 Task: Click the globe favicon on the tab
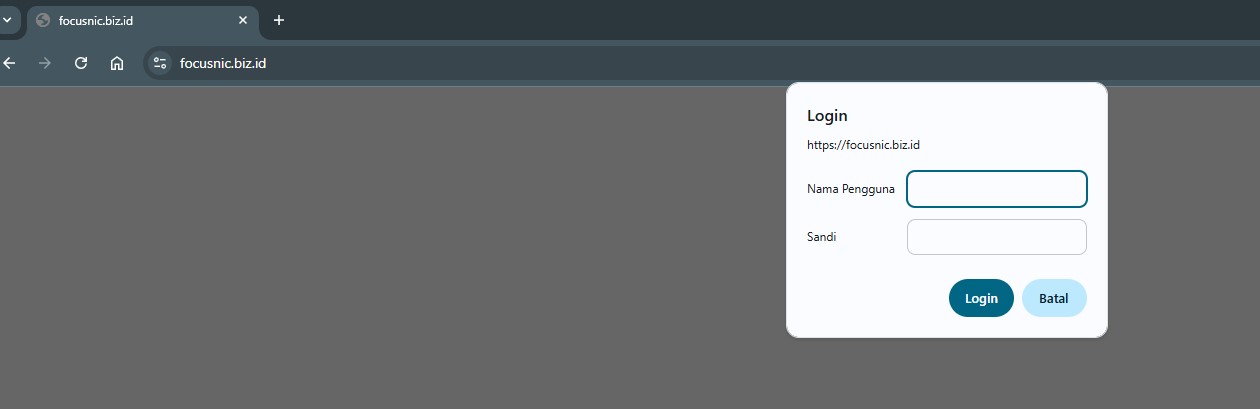tap(43, 20)
